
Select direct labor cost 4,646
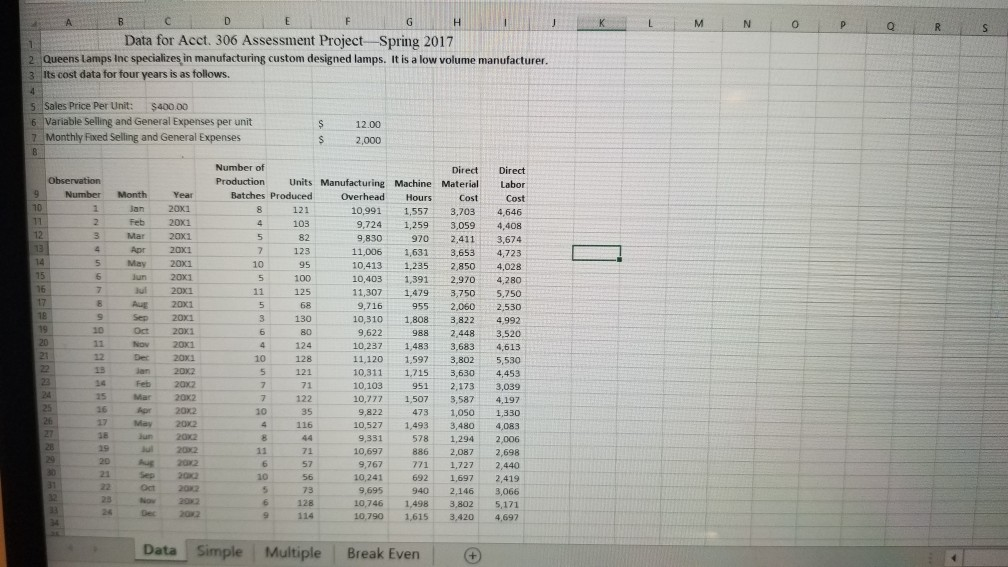pos(509,212)
